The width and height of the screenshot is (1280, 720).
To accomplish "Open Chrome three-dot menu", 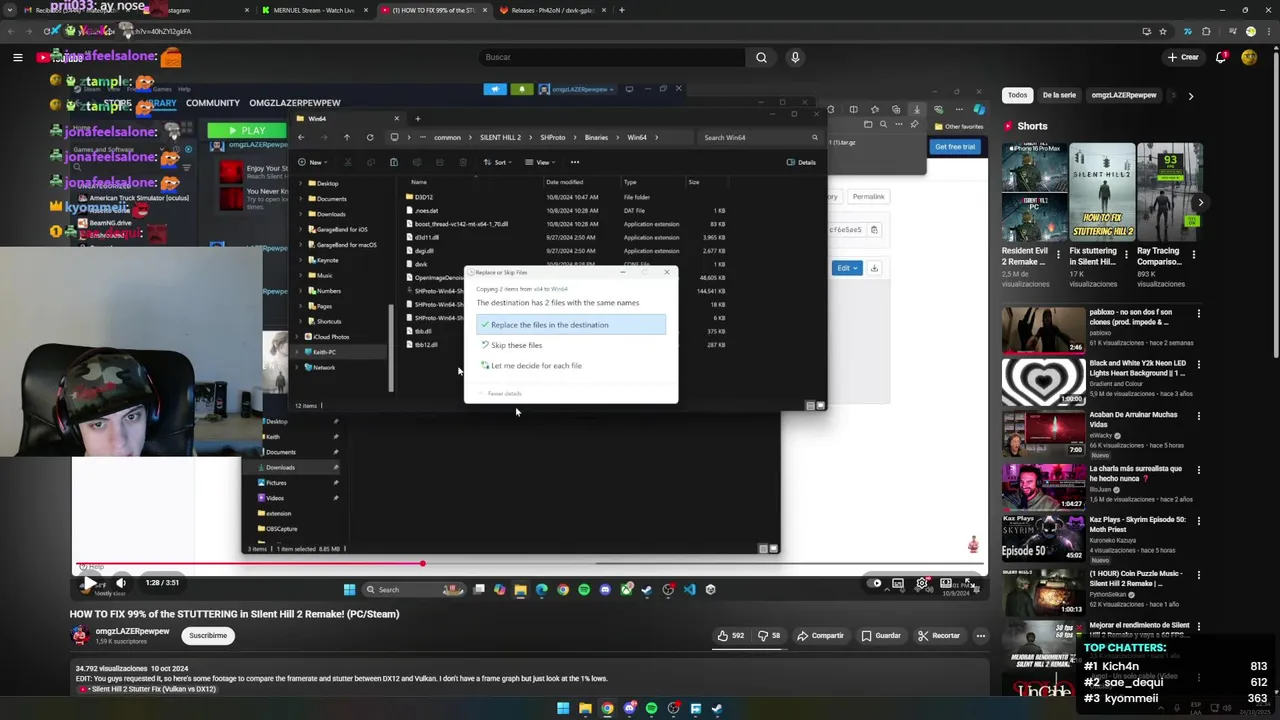I will coord(1268,31).
